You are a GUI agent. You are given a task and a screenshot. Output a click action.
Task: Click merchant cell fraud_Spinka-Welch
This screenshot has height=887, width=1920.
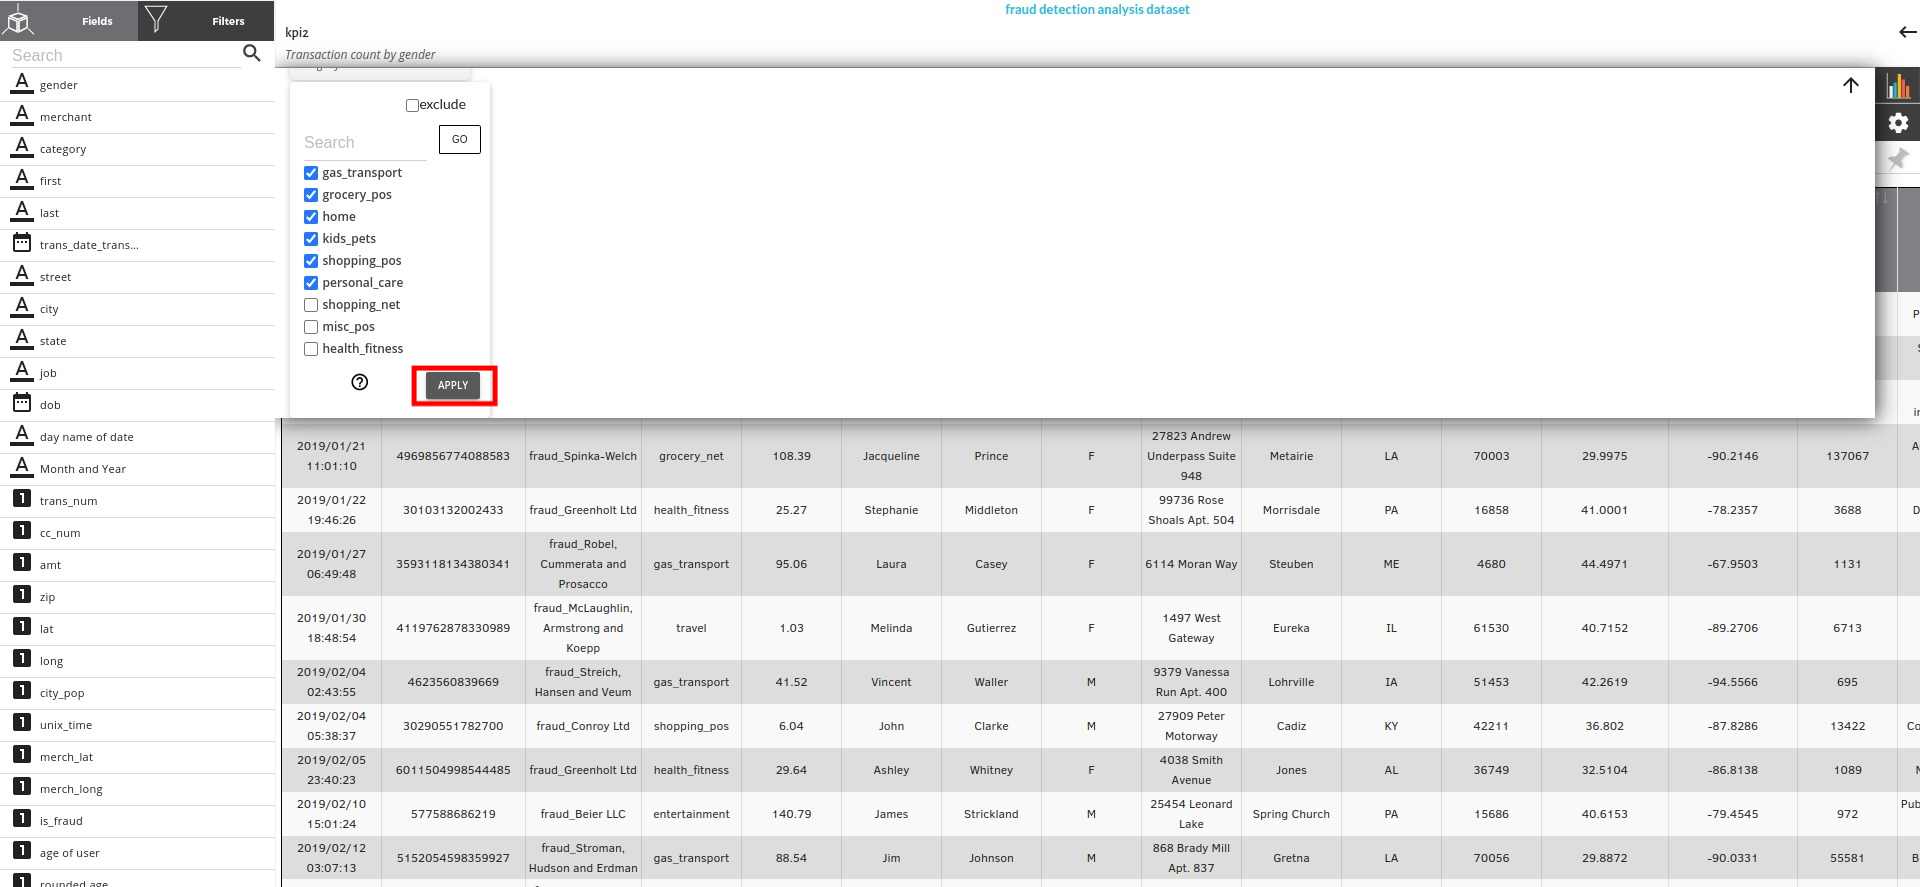583,456
